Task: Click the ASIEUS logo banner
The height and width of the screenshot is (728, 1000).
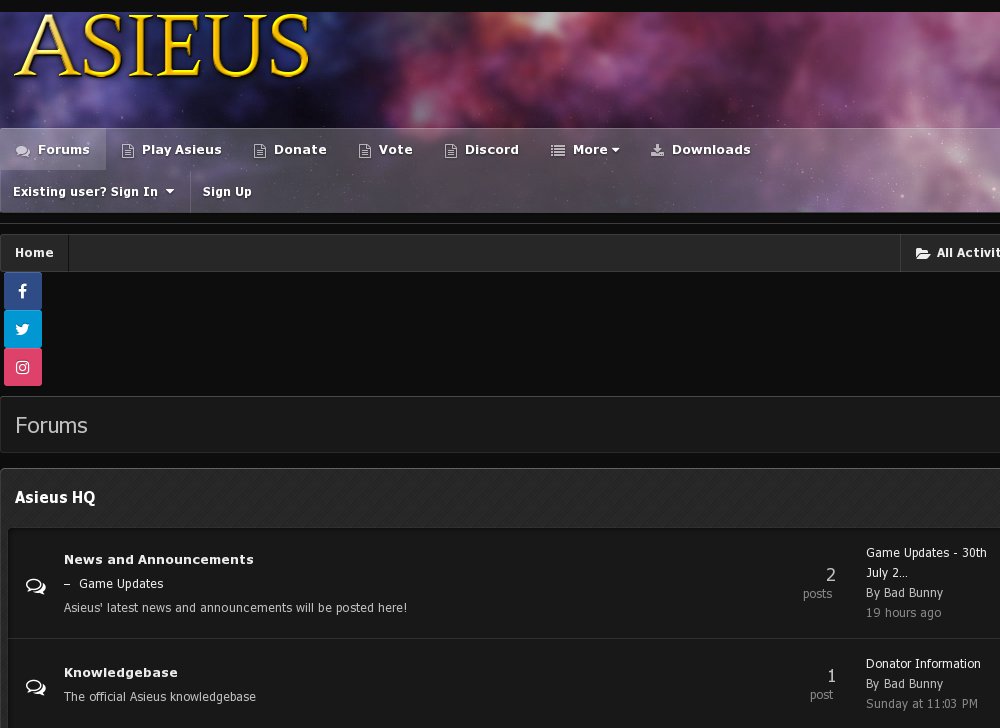Action: pyautogui.click(x=163, y=46)
